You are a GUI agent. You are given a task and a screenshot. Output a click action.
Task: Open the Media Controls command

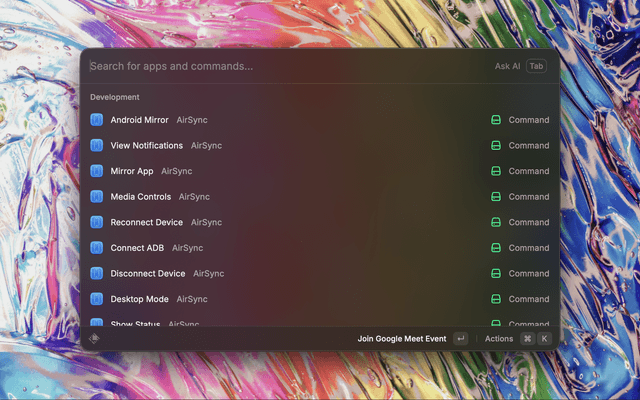pyautogui.click(x=141, y=197)
